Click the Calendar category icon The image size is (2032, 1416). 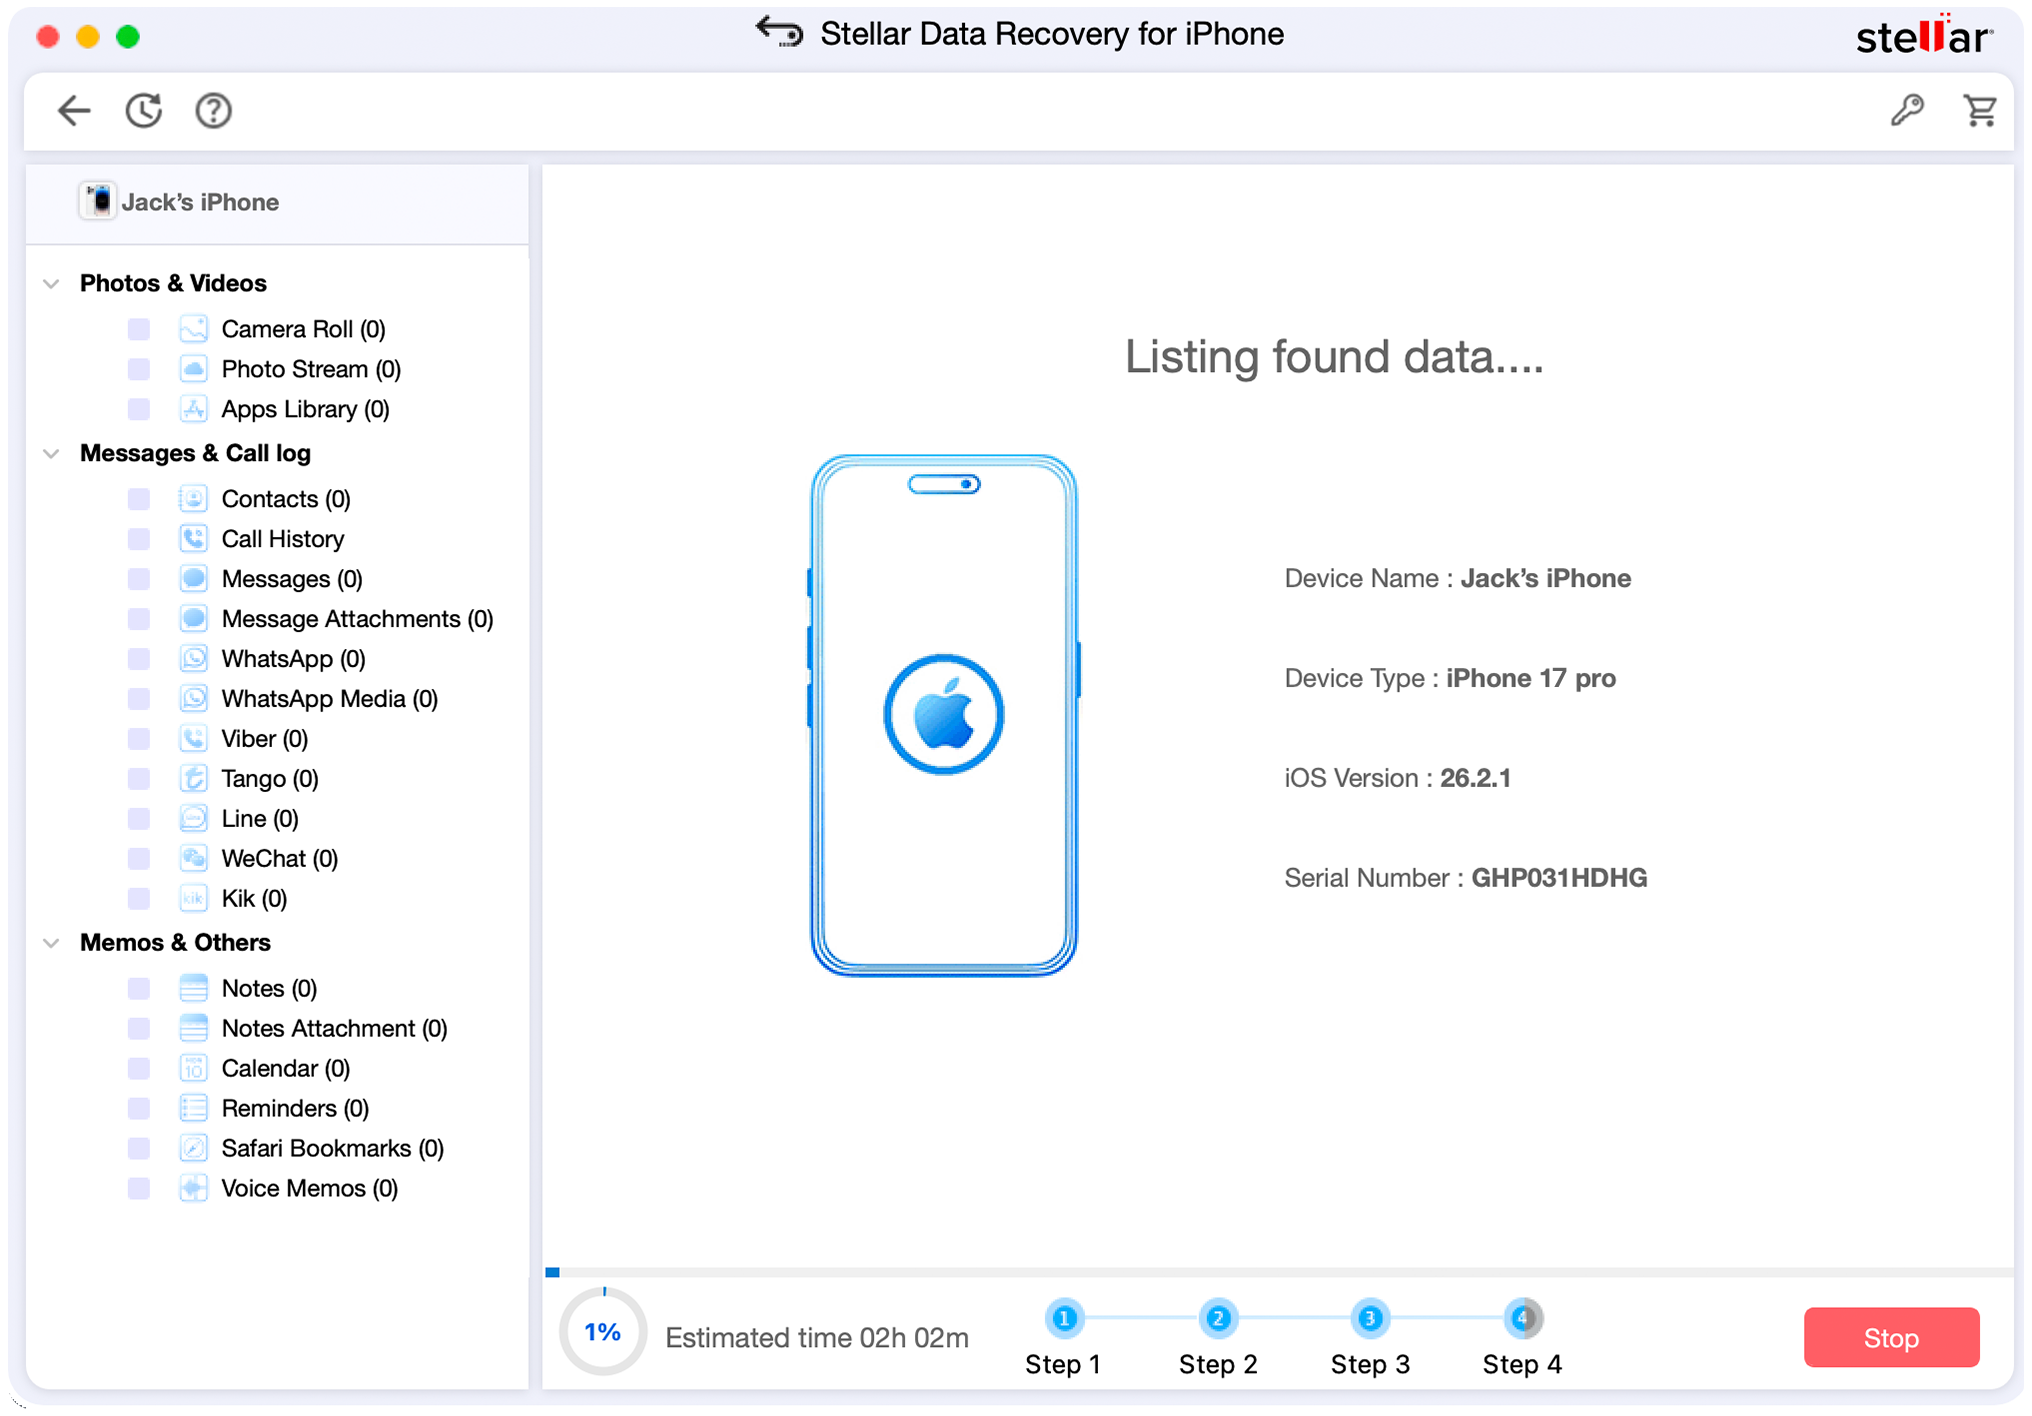click(x=193, y=1068)
